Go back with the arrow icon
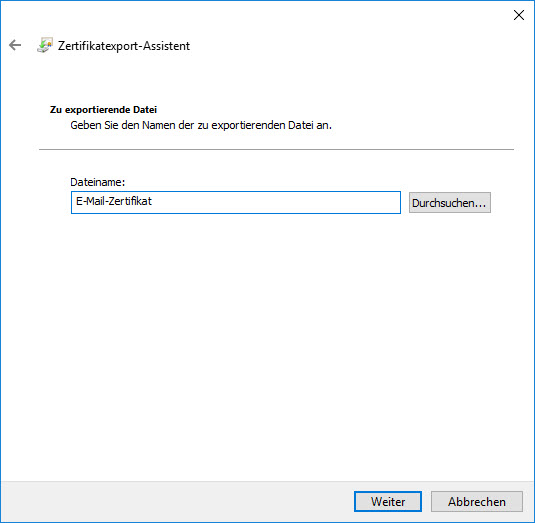The image size is (535, 523). pos(15,45)
